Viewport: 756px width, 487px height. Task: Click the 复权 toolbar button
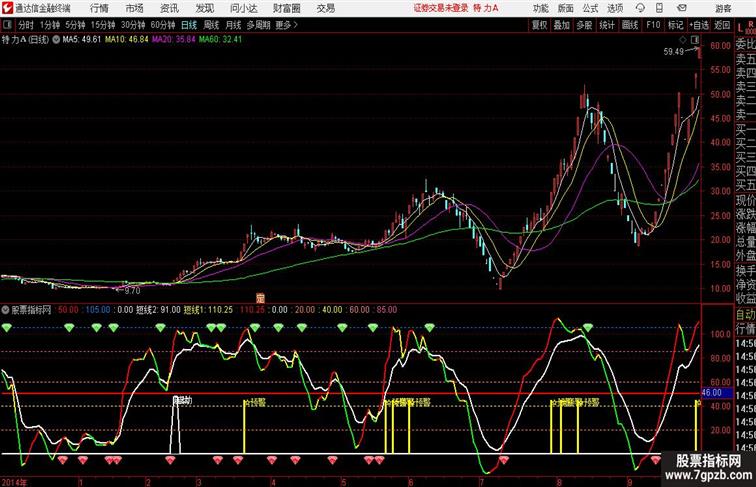point(539,25)
